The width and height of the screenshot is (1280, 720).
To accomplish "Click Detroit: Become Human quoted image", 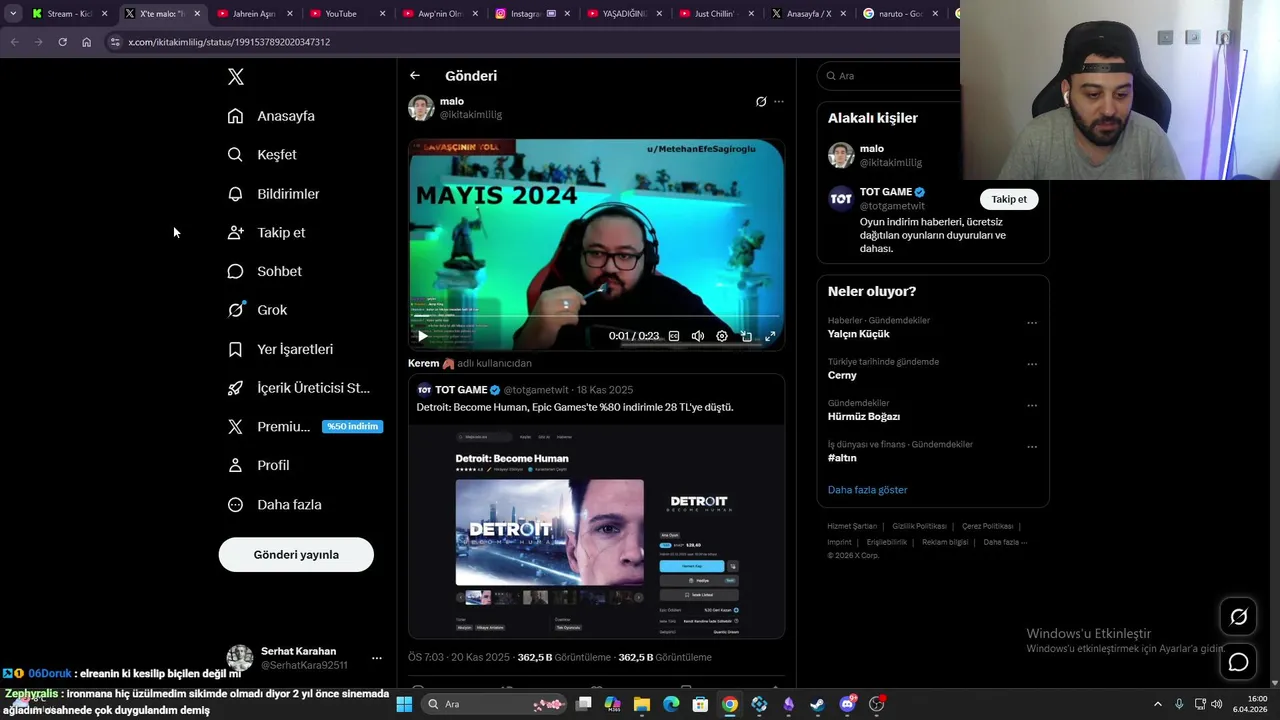I will pyautogui.click(x=596, y=531).
